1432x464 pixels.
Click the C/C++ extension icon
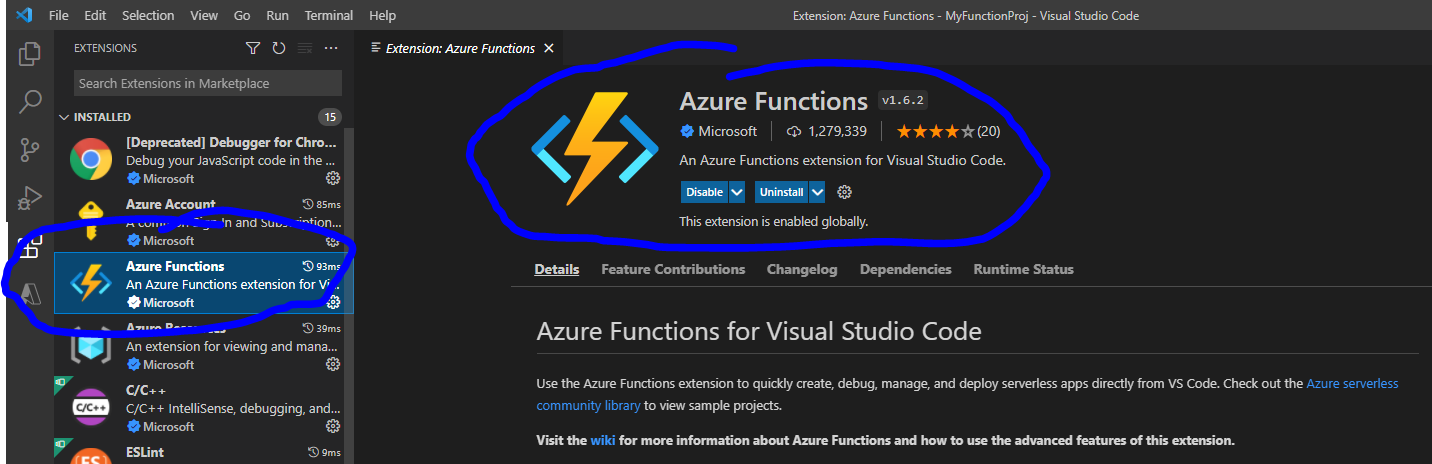pyautogui.click(x=90, y=407)
